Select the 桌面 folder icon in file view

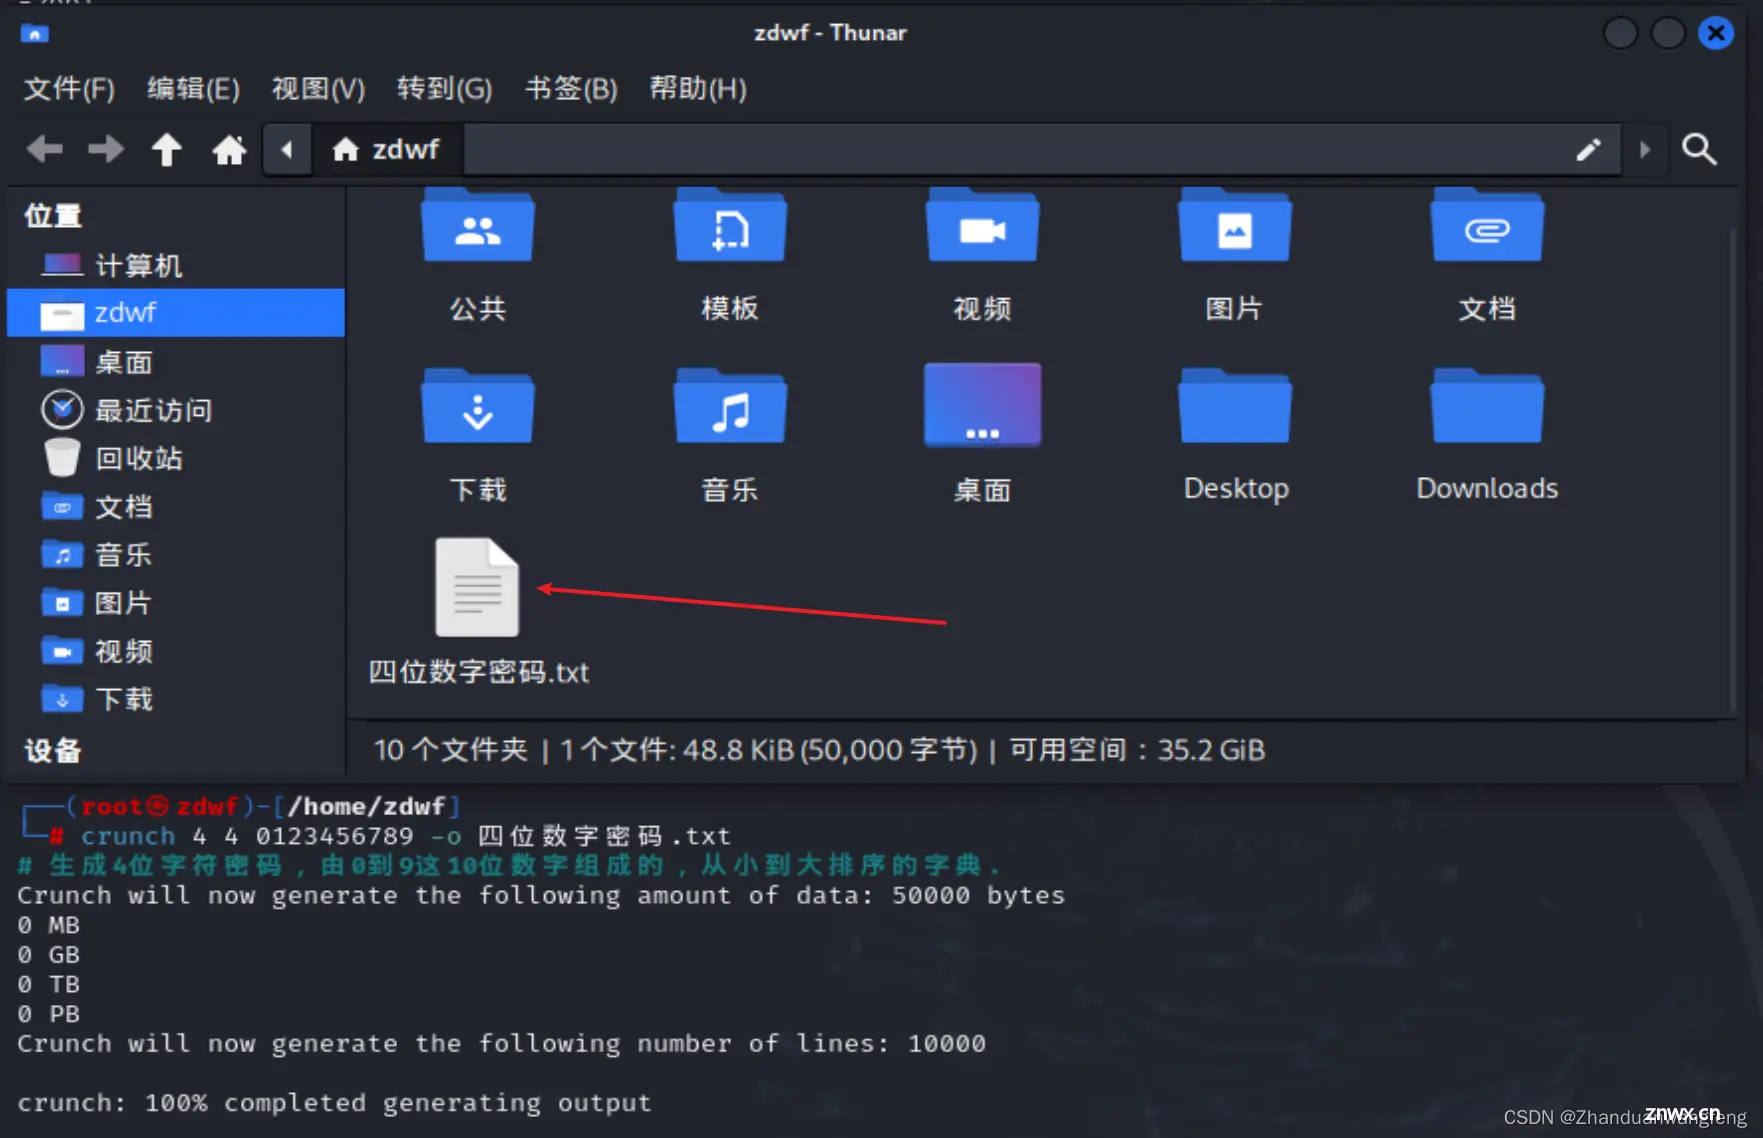[x=982, y=405]
